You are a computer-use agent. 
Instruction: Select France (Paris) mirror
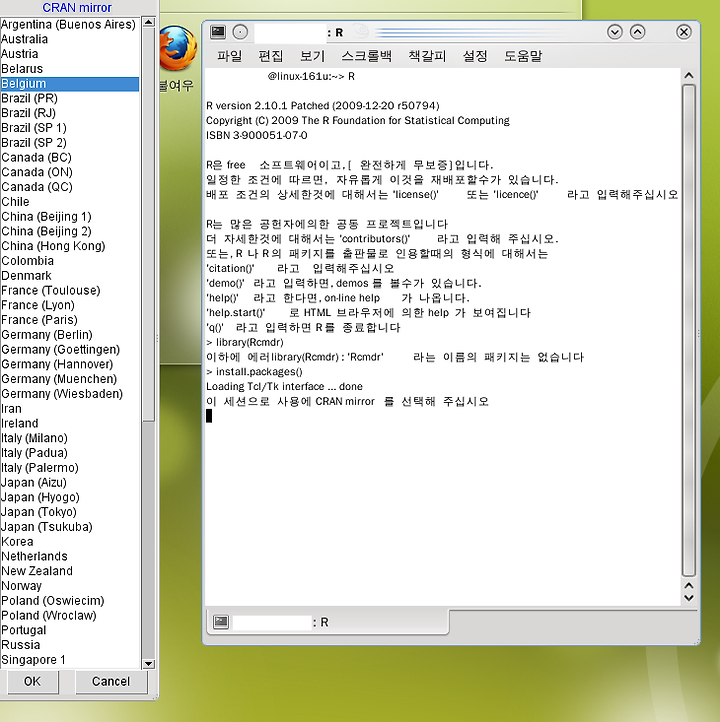point(70,320)
